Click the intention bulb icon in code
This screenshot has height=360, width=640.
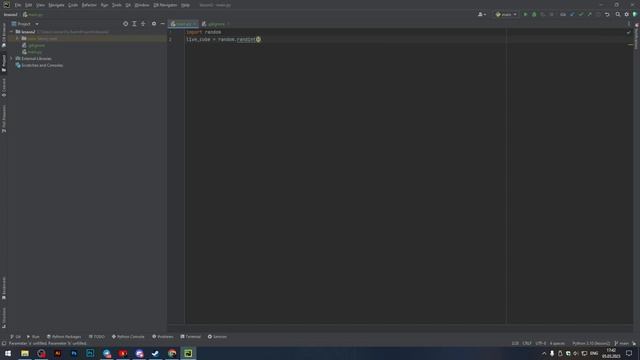point(258,40)
